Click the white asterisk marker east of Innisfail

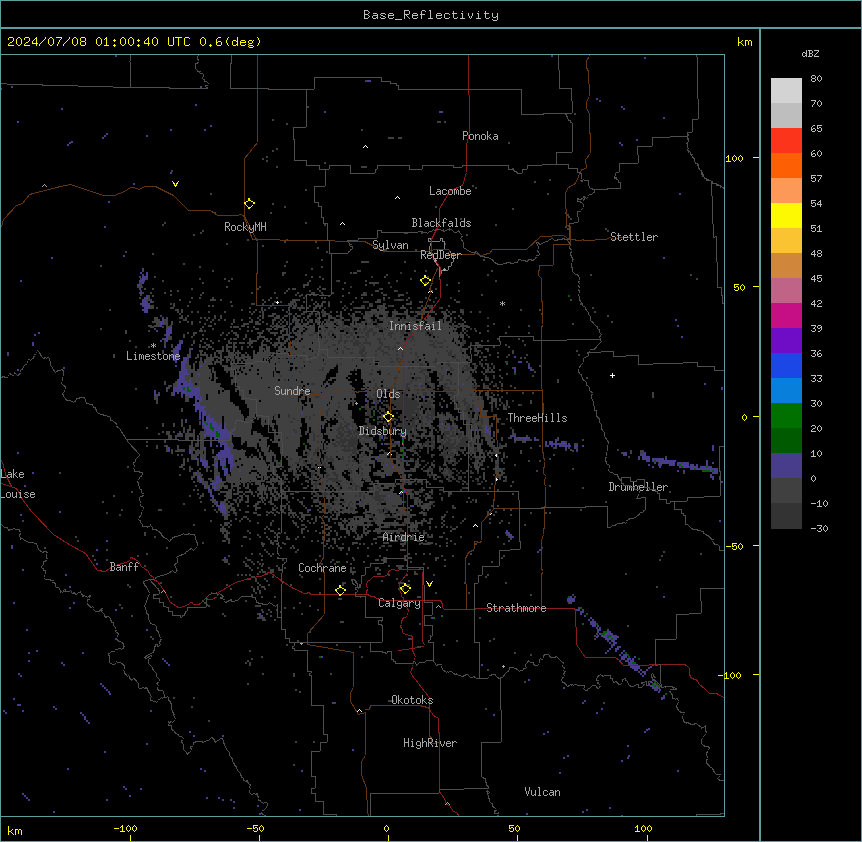502,303
